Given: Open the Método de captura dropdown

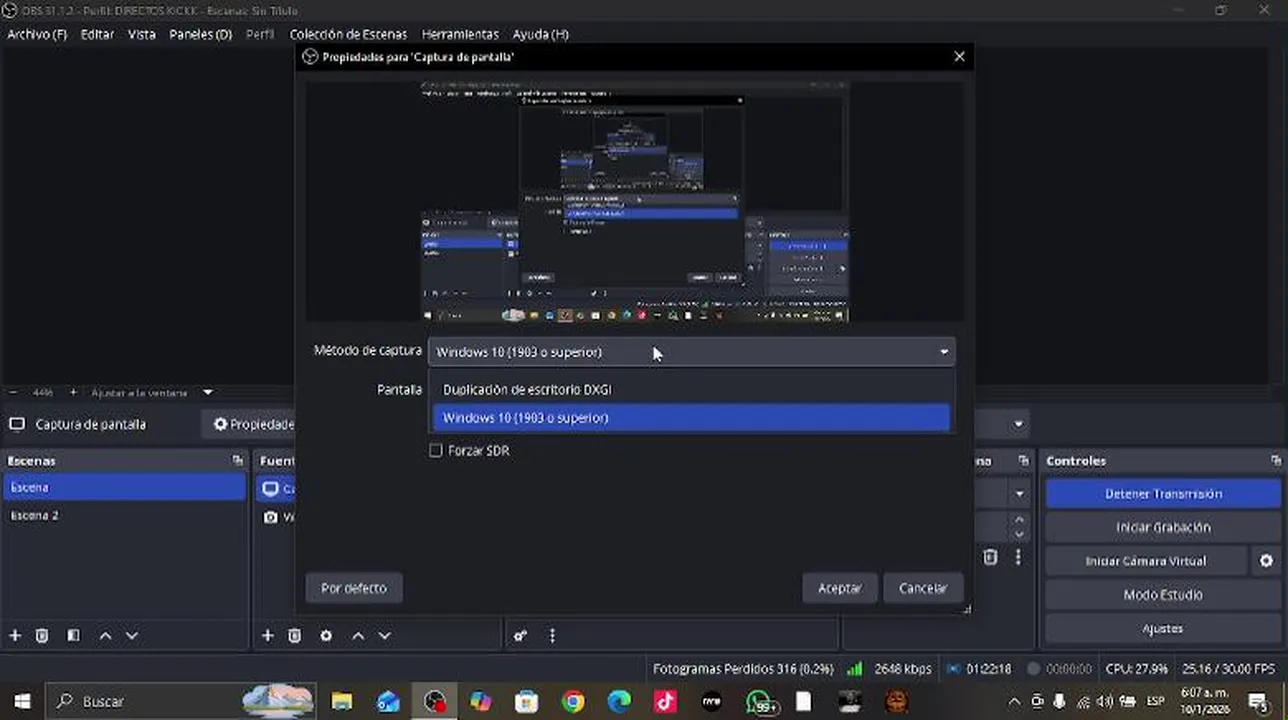Looking at the screenshot, I should [x=691, y=352].
